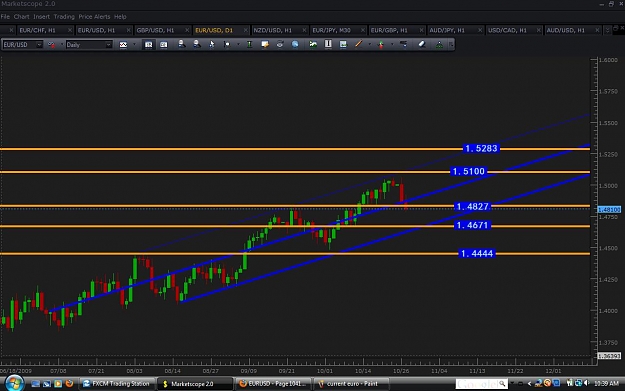Viewport: 625px width, 391px height.
Task: Click the red period settings icon
Action: pos(51,45)
